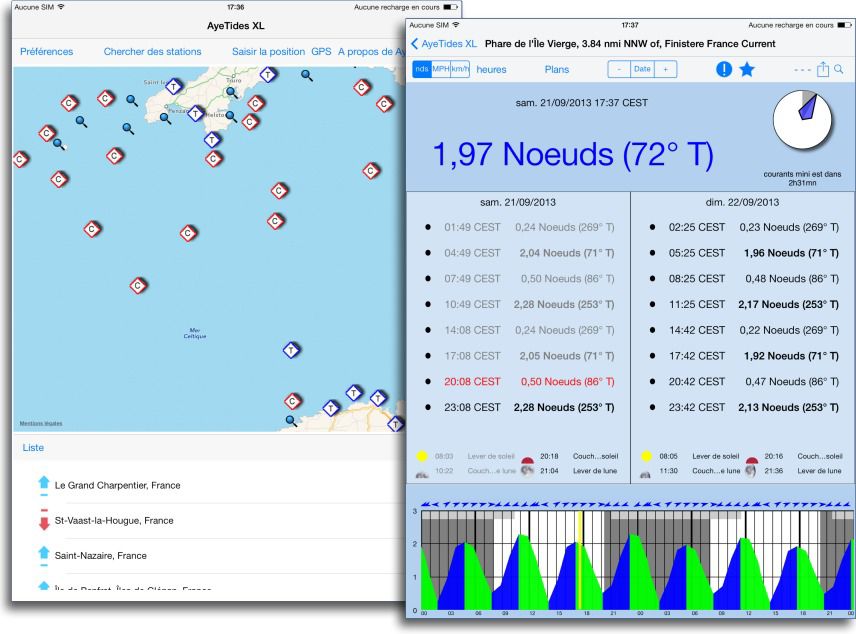Tap the magnifier marker beside Truro label
856x634 pixels.
coord(232,92)
